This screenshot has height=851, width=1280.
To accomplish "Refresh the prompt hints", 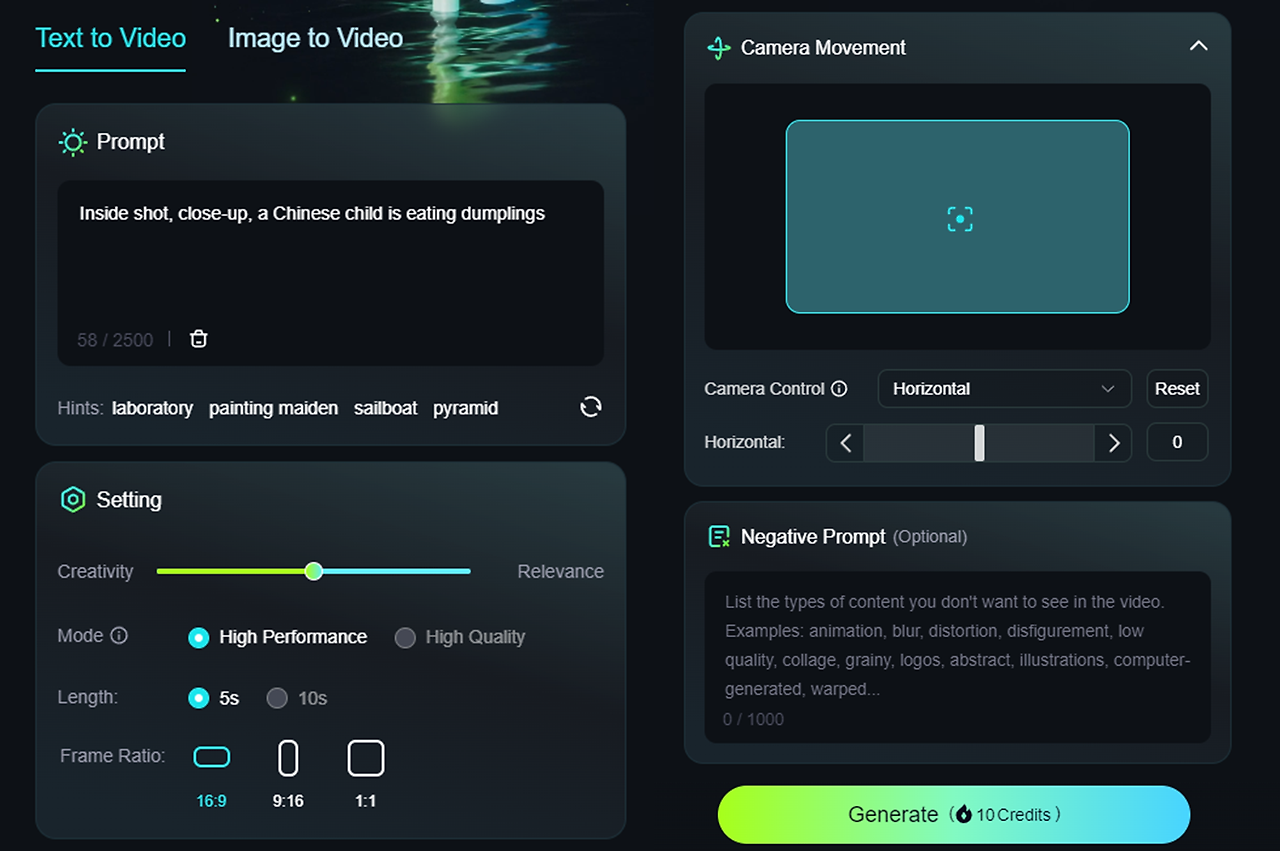I will (591, 406).
